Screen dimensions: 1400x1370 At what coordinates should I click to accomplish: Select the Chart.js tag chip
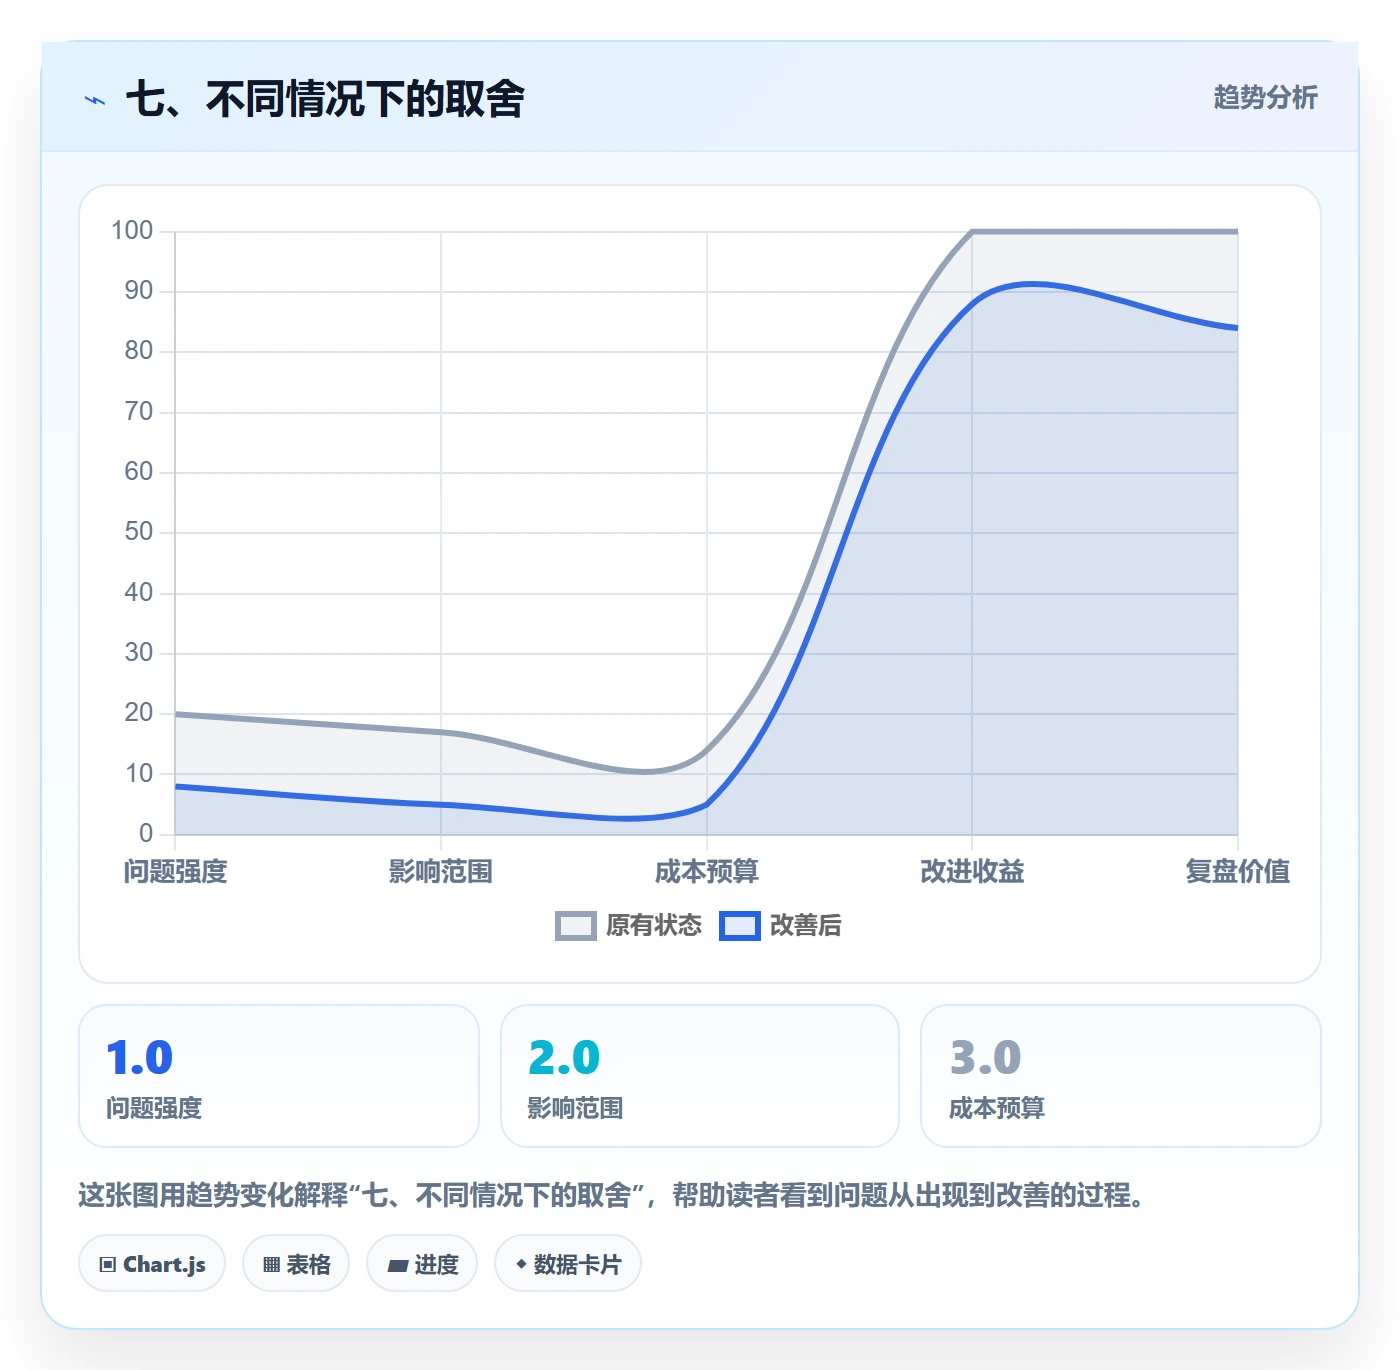coord(152,1264)
